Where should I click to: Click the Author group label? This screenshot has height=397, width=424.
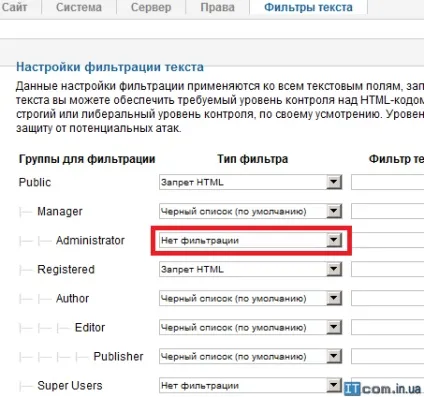pyautogui.click(x=72, y=298)
